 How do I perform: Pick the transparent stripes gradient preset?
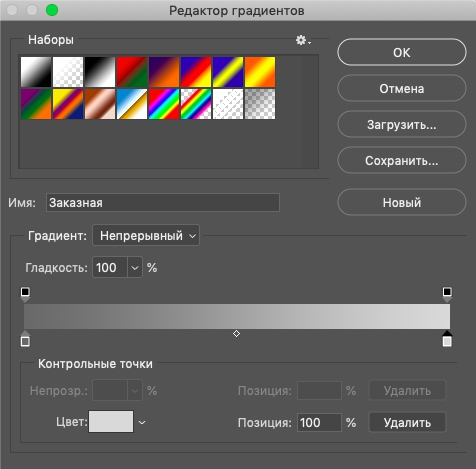pyautogui.click(x=228, y=104)
